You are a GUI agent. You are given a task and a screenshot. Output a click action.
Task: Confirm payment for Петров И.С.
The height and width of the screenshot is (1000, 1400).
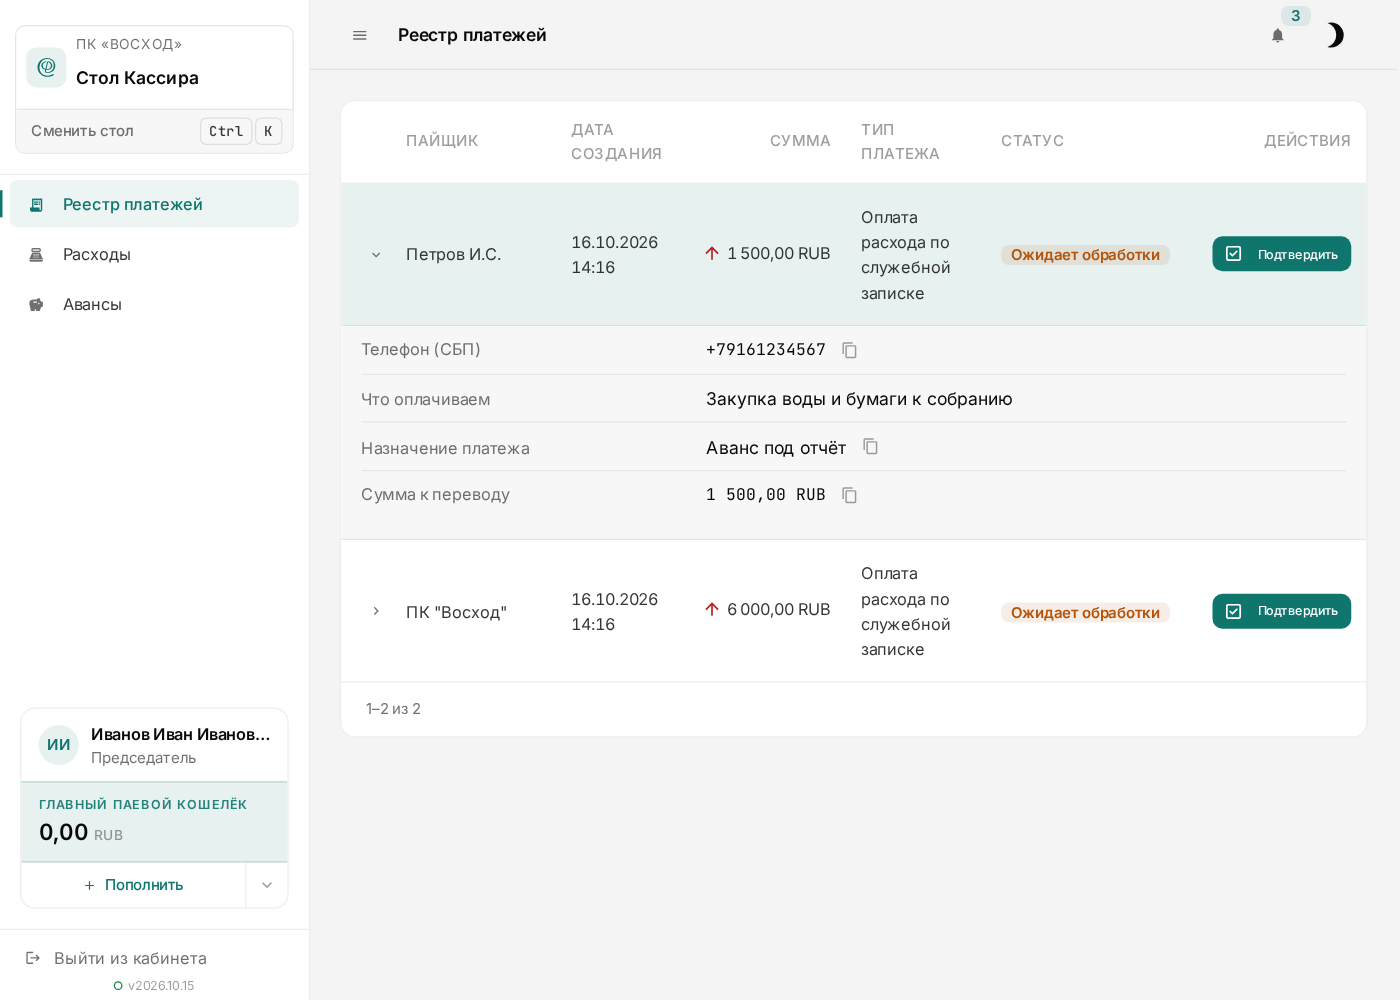pyautogui.click(x=1281, y=254)
